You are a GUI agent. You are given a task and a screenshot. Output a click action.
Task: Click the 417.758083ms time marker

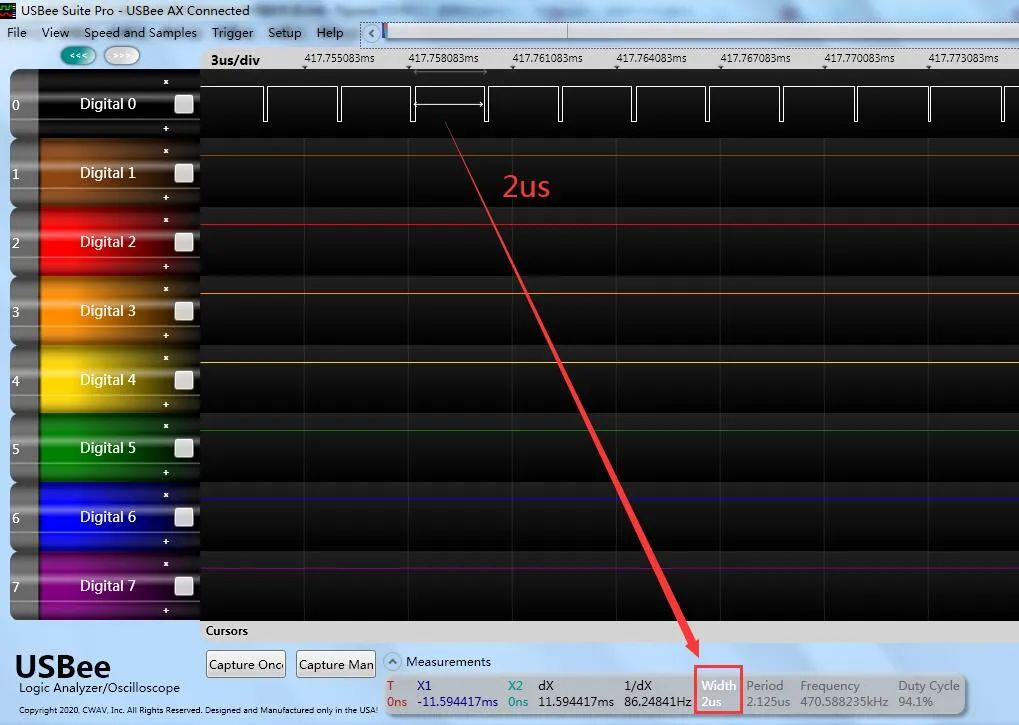click(x=443, y=58)
